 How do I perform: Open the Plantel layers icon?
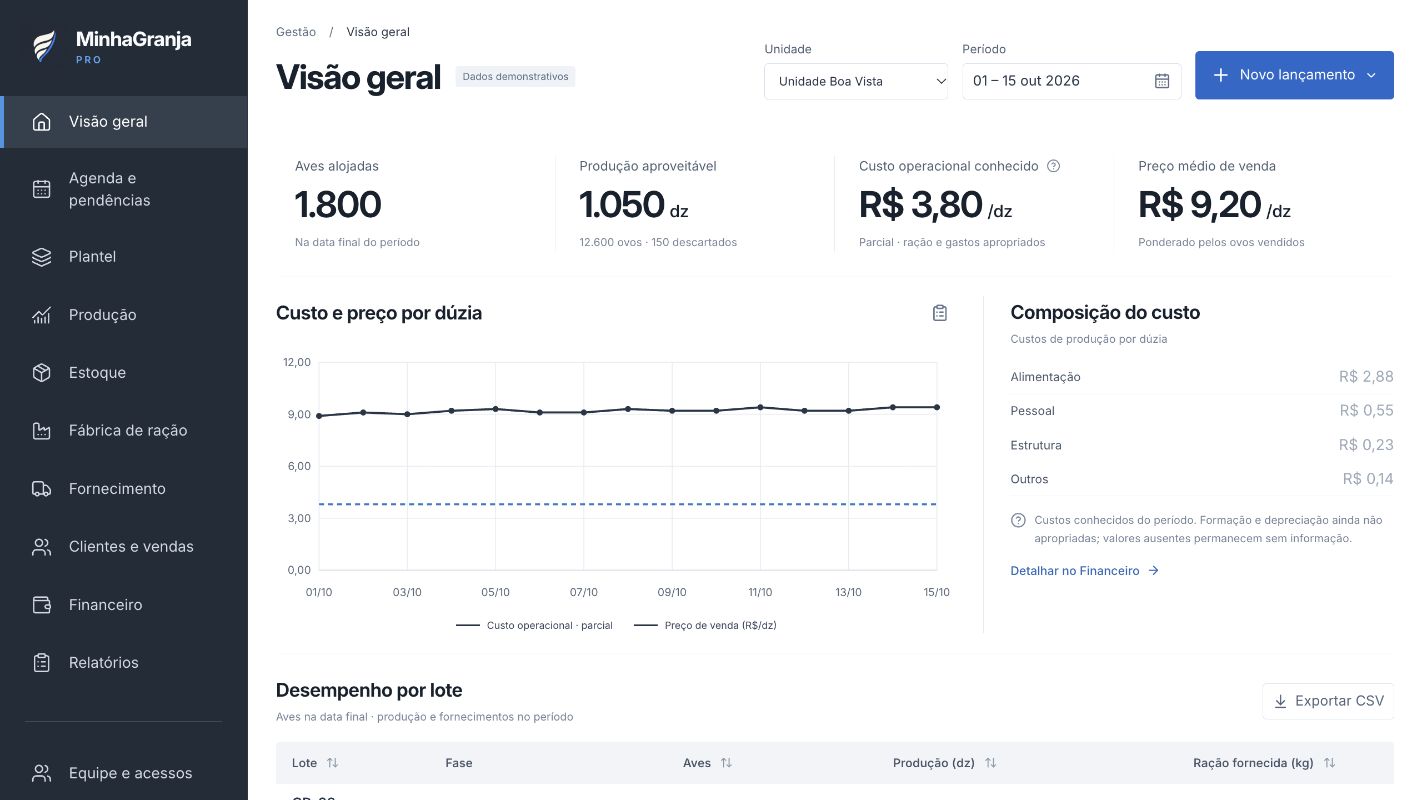(x=41, y=257)
